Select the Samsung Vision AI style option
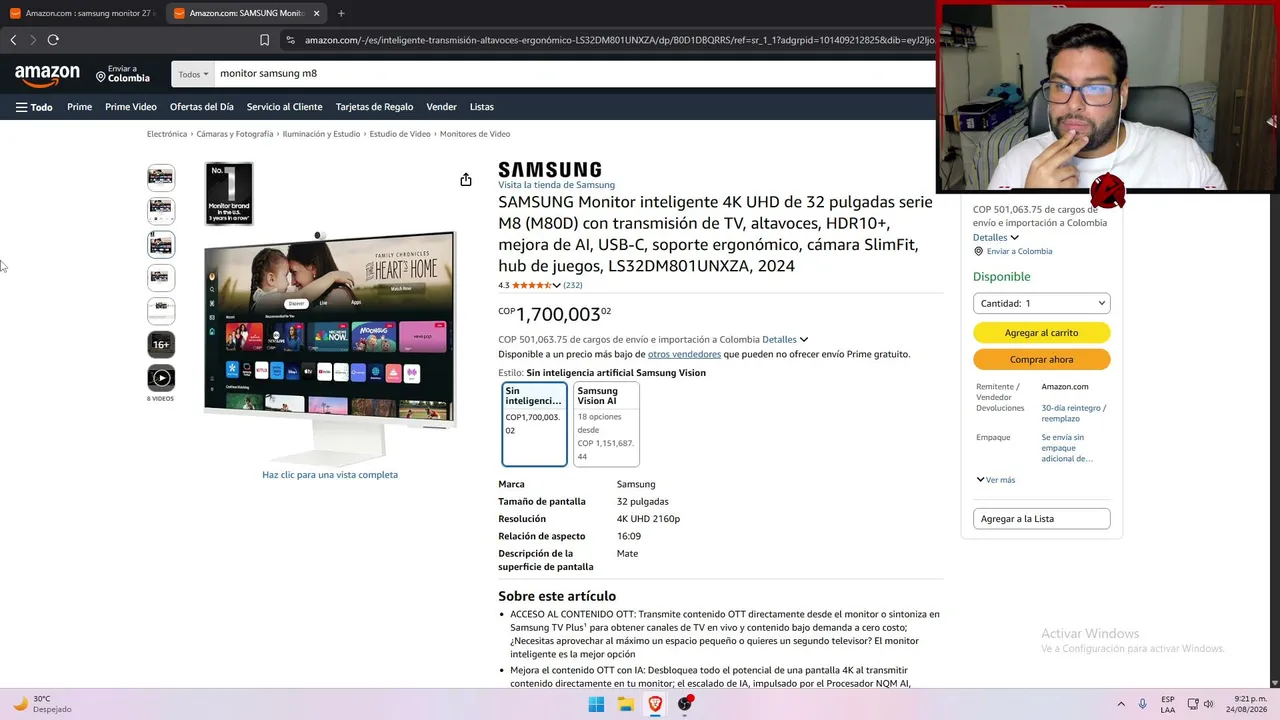Image resolution: width=1280 pixels, height=720 pixels. (606, 424)
